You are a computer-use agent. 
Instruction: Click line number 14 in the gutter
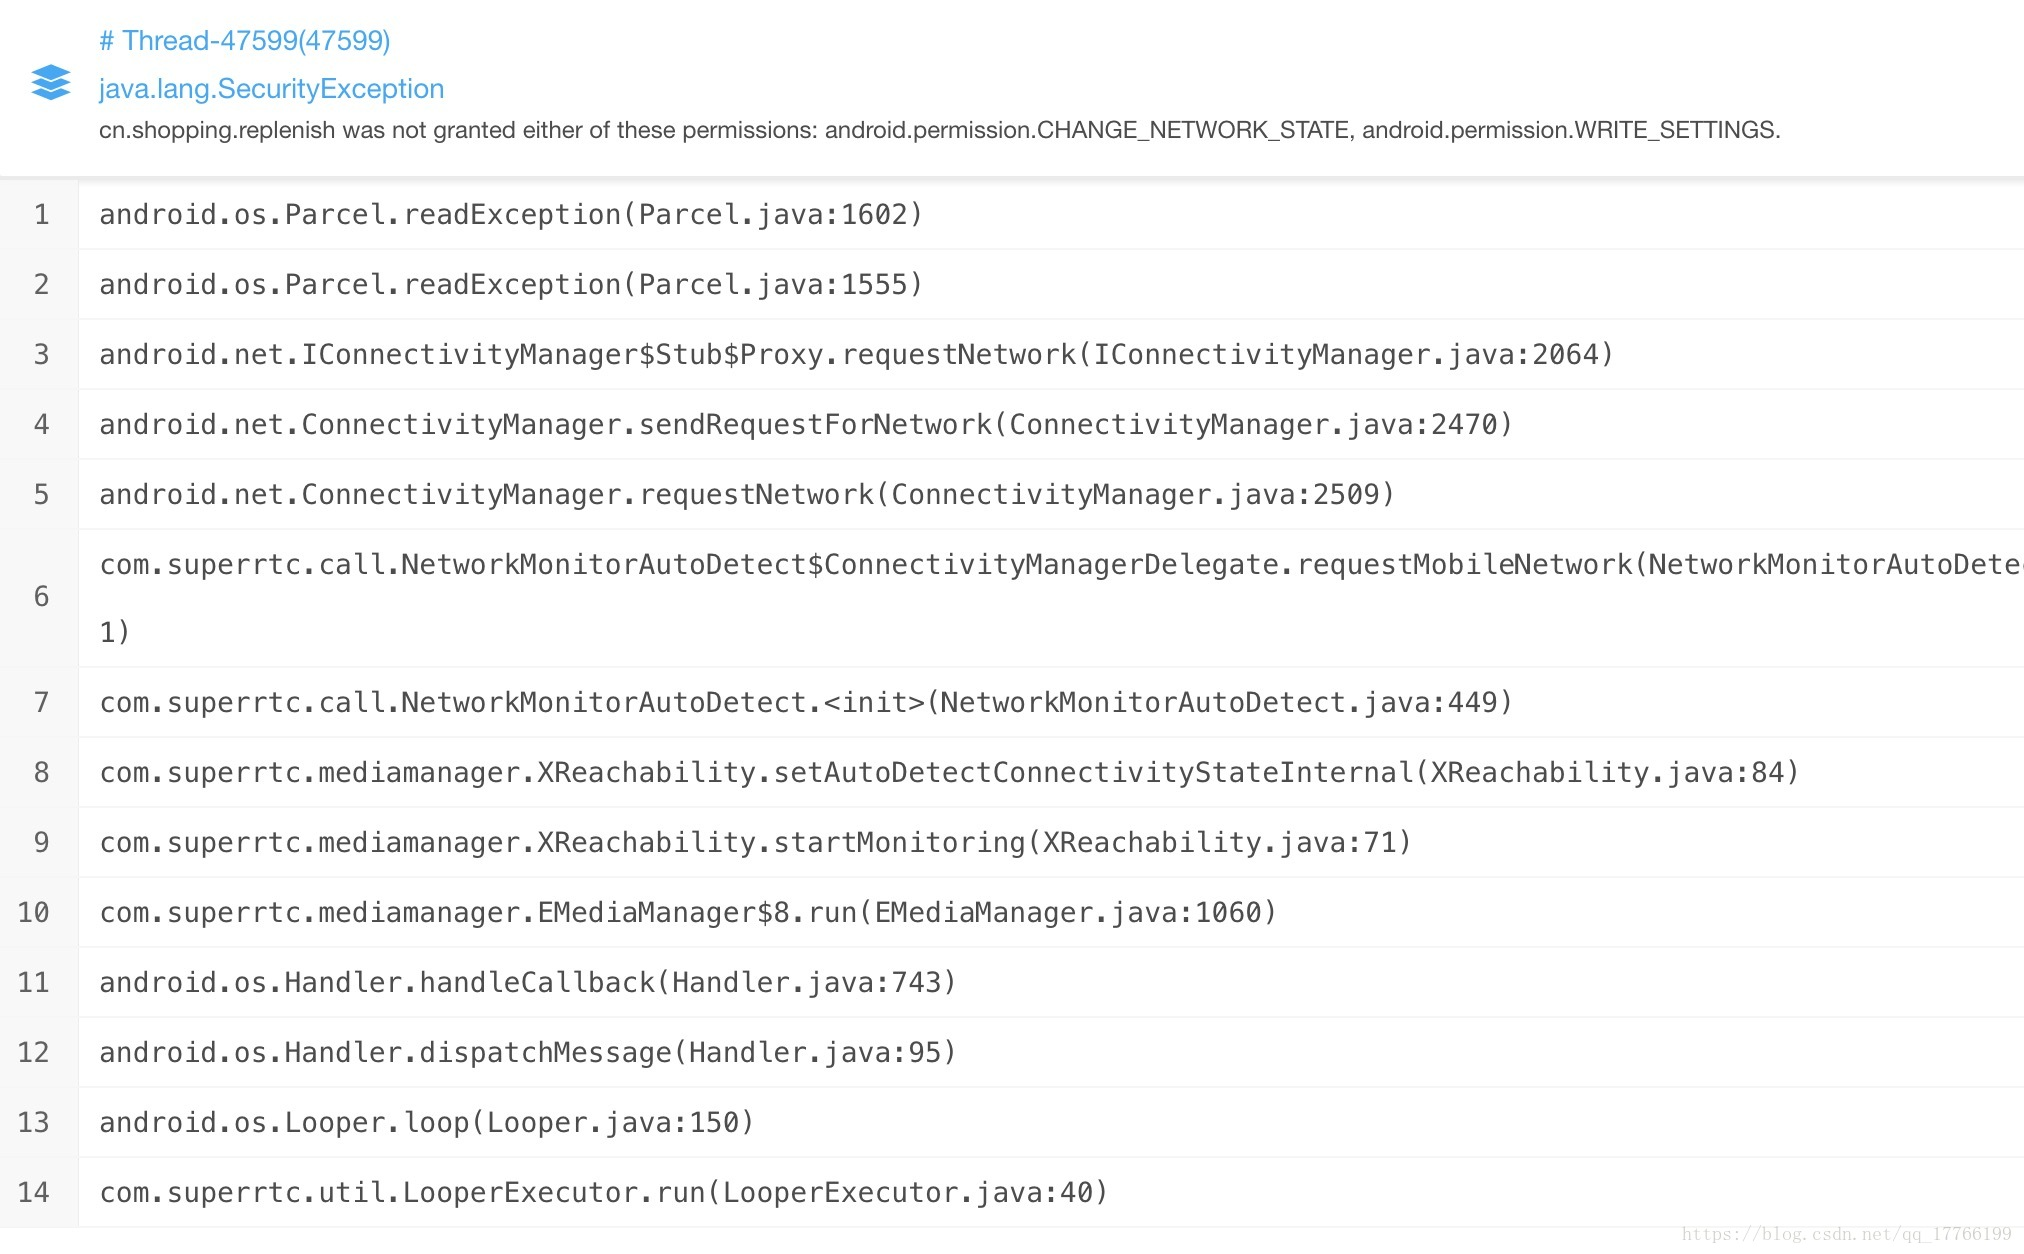click(34, 1193)
